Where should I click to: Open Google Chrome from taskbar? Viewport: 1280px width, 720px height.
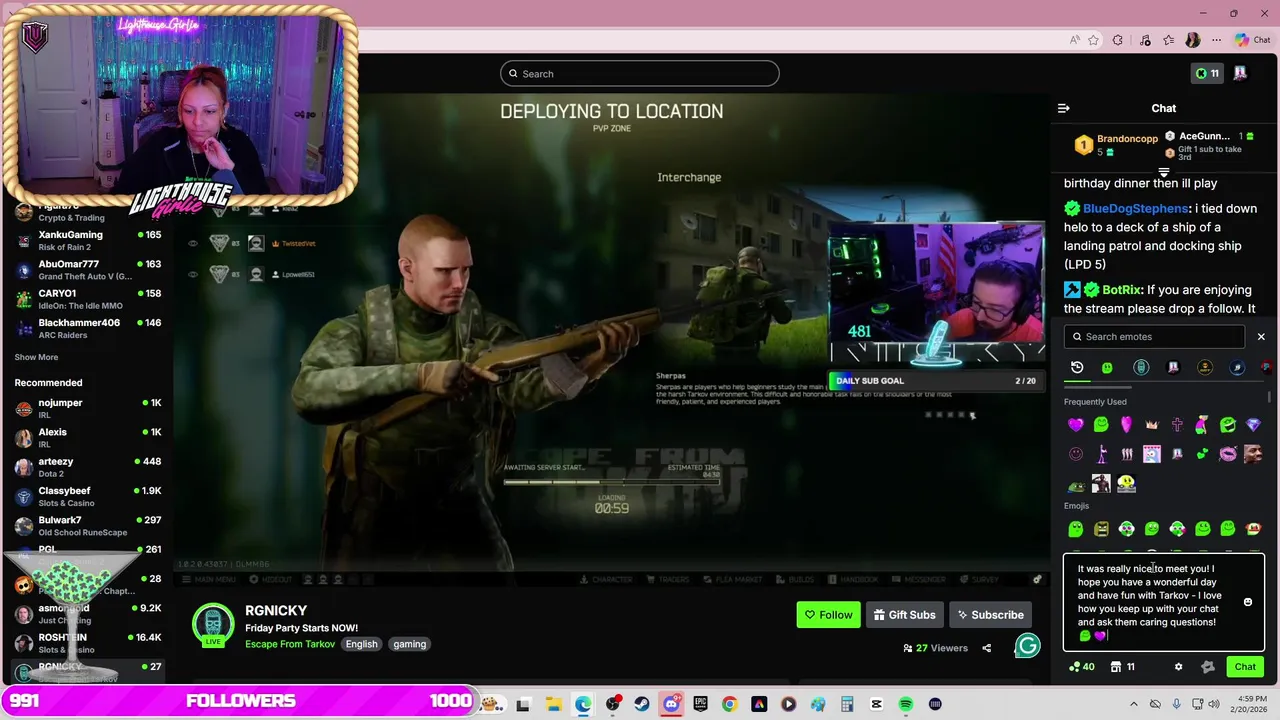click(x=729, y=704)
